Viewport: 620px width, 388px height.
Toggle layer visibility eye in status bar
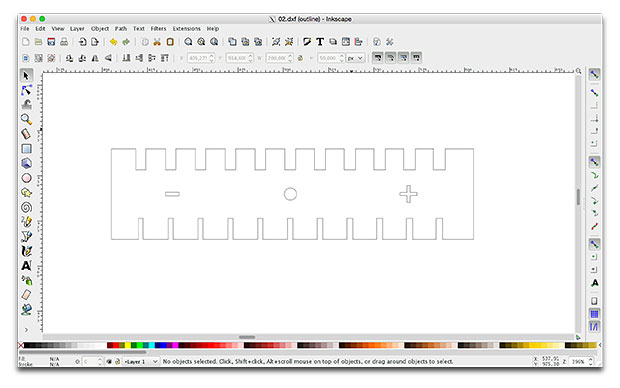109,362
